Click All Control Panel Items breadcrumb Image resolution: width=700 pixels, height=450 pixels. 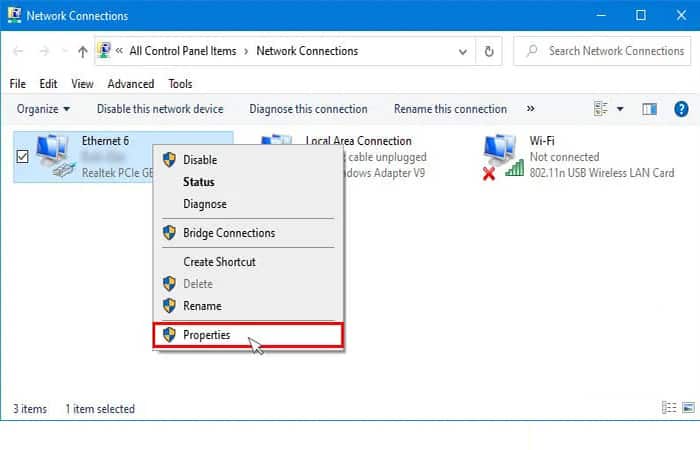183,51
